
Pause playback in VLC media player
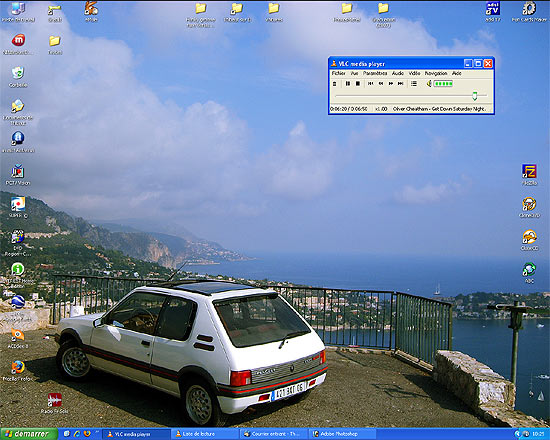tap(348, 84)
